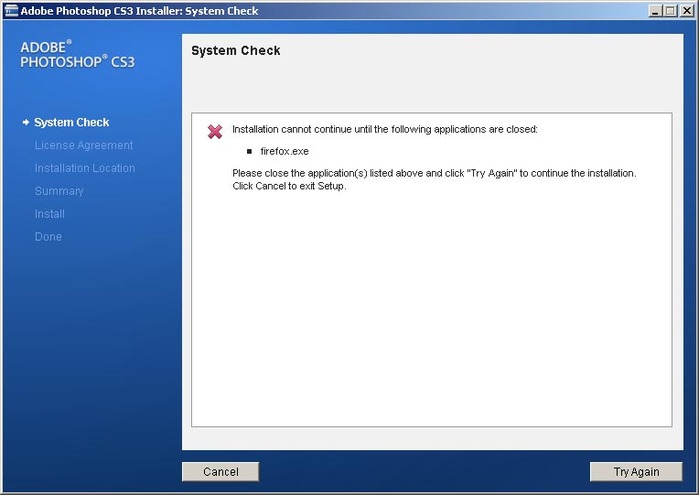The width and height of the screenshot is (699, 495).
Task: Click the arrow beside System Check
Action: coord(26,122)
